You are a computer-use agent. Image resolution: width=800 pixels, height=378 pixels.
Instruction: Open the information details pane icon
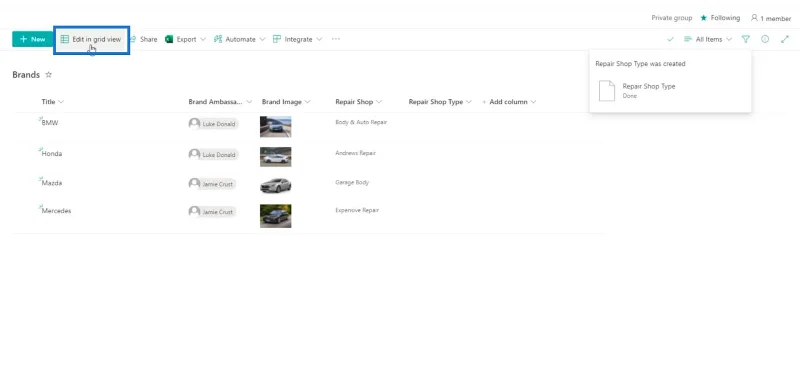tap(765, 39)
